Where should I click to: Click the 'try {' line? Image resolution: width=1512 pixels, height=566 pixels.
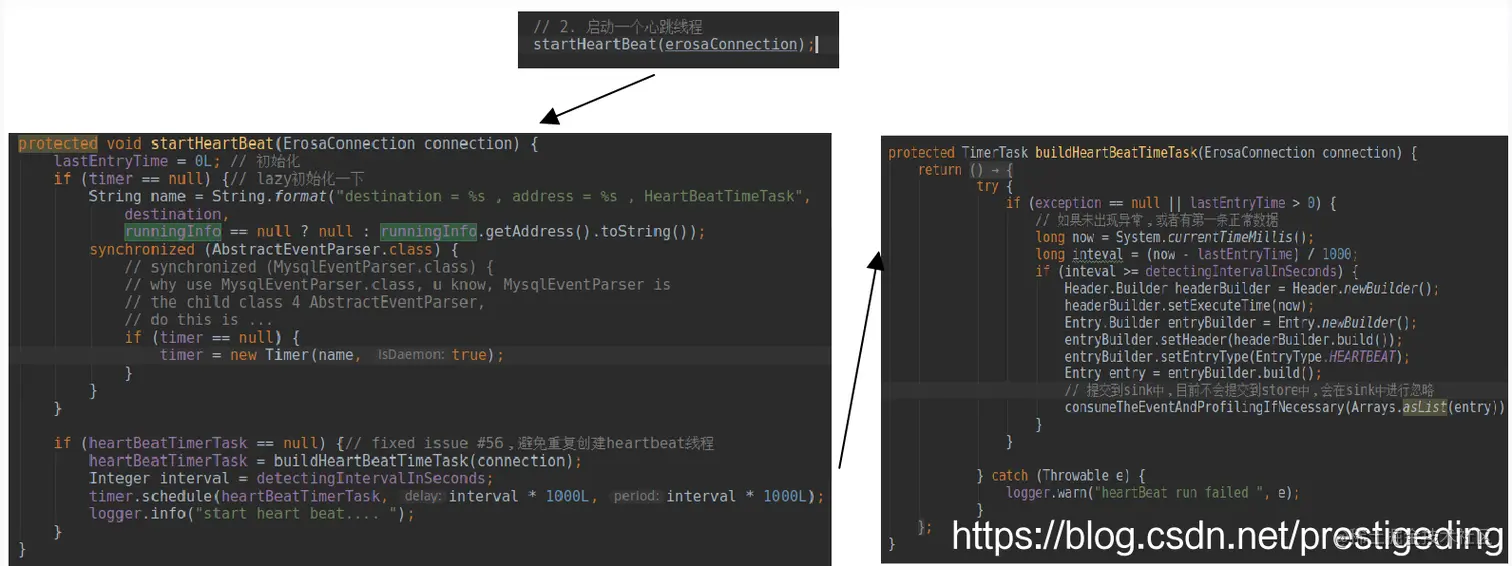pyautogui.click(x=995, y=187)
